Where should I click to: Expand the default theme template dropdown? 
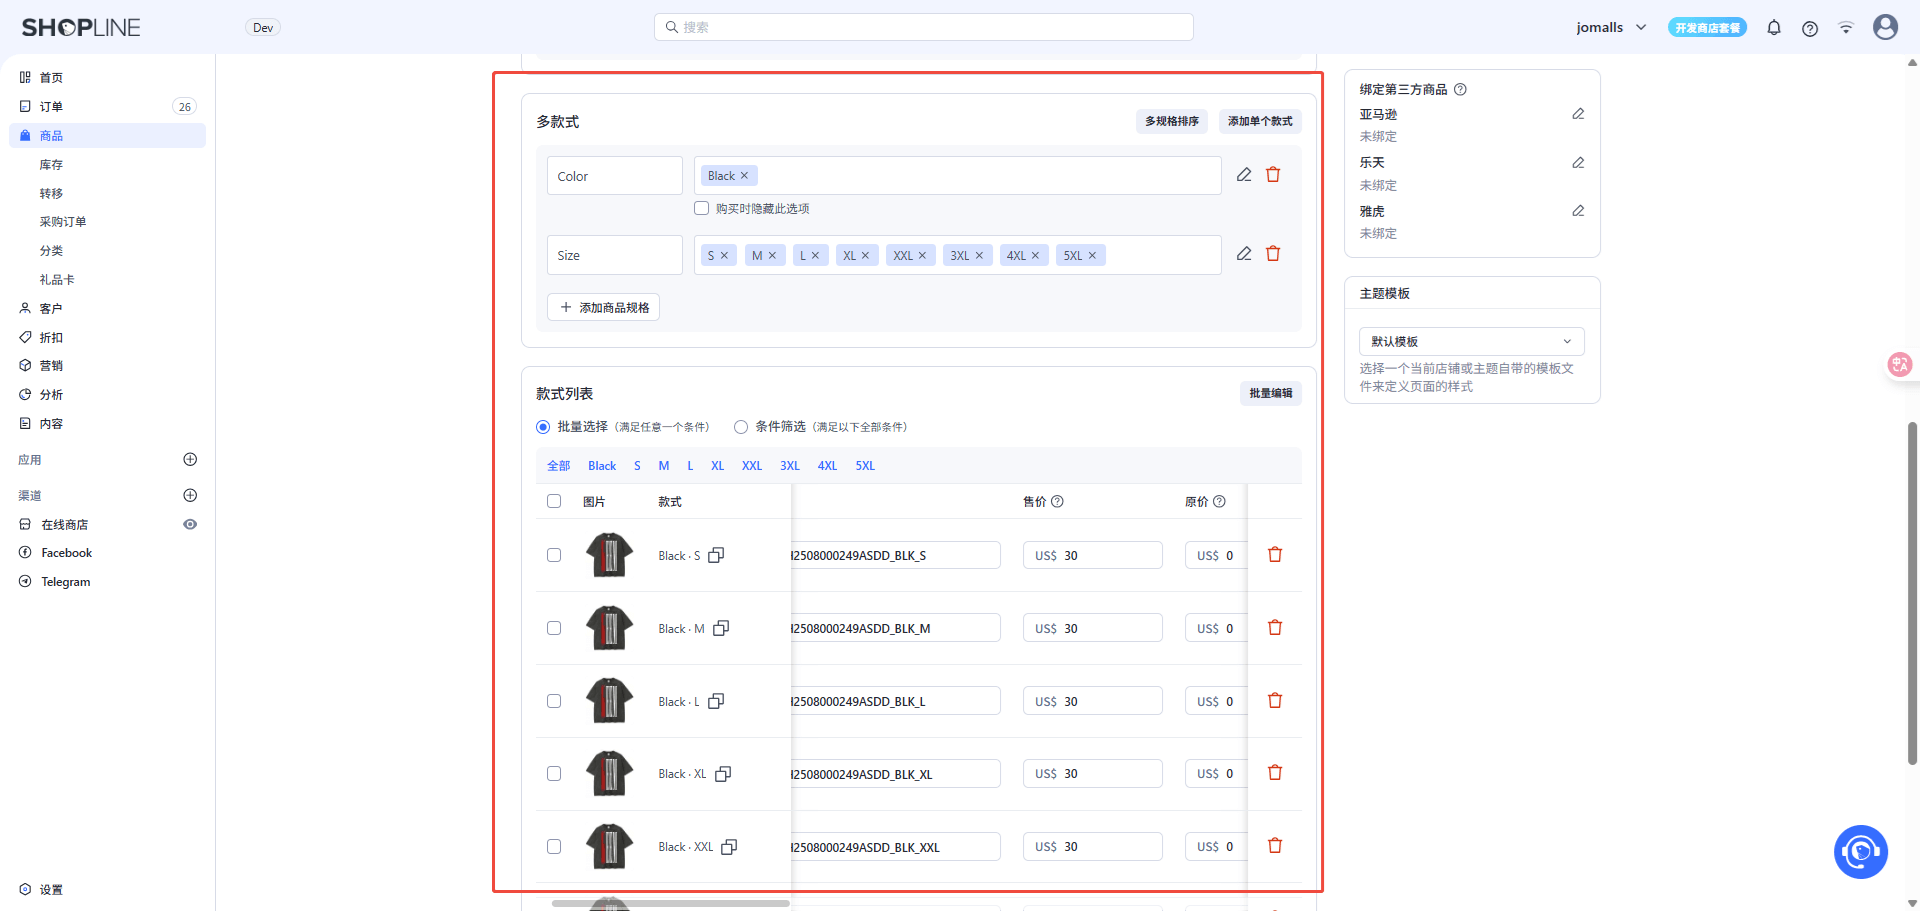coord(1471,341)
